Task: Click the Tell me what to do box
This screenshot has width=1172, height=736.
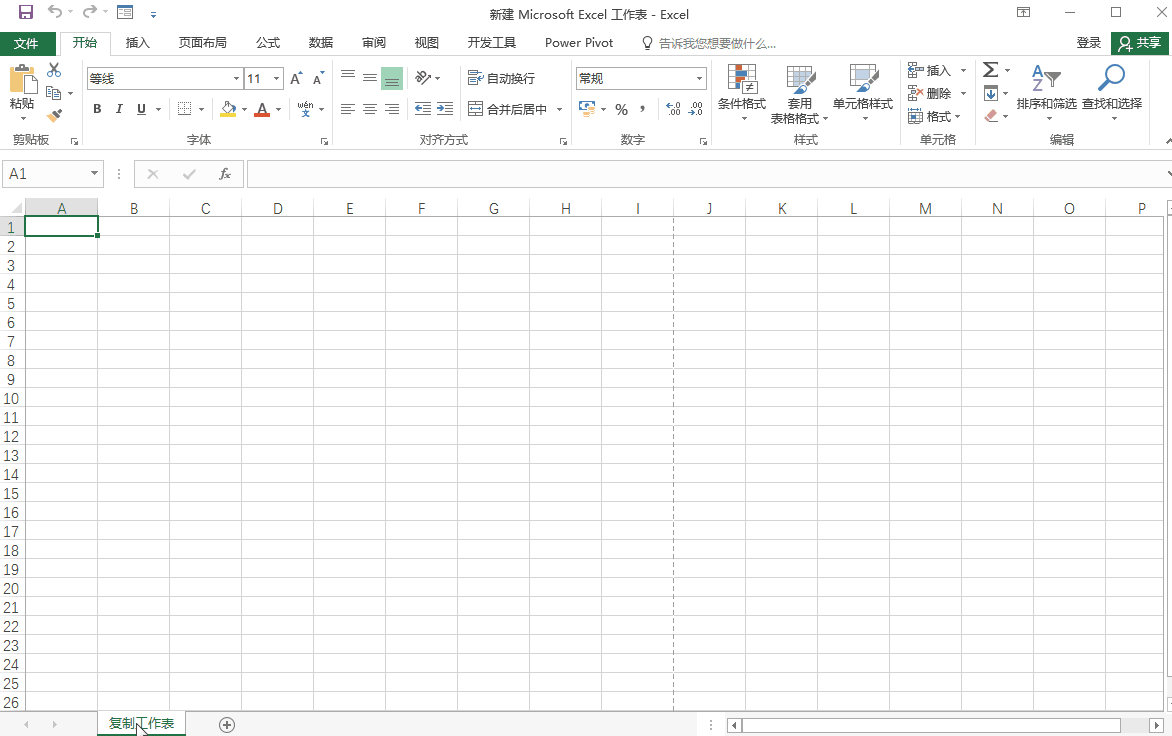Action: point(709,43)
